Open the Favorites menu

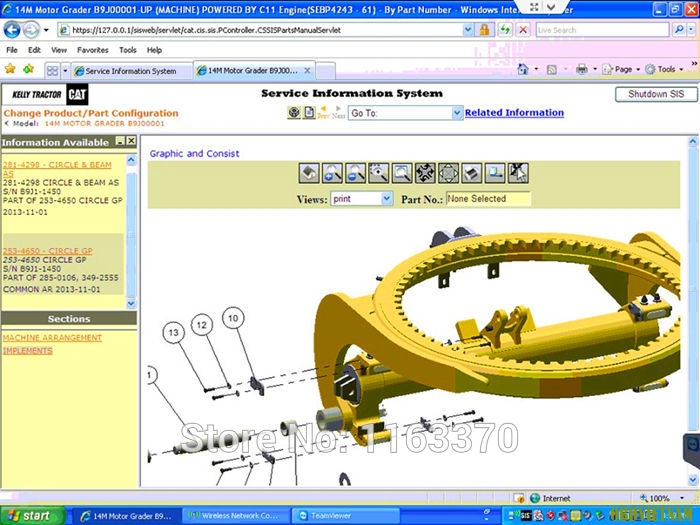click(92, 50)
